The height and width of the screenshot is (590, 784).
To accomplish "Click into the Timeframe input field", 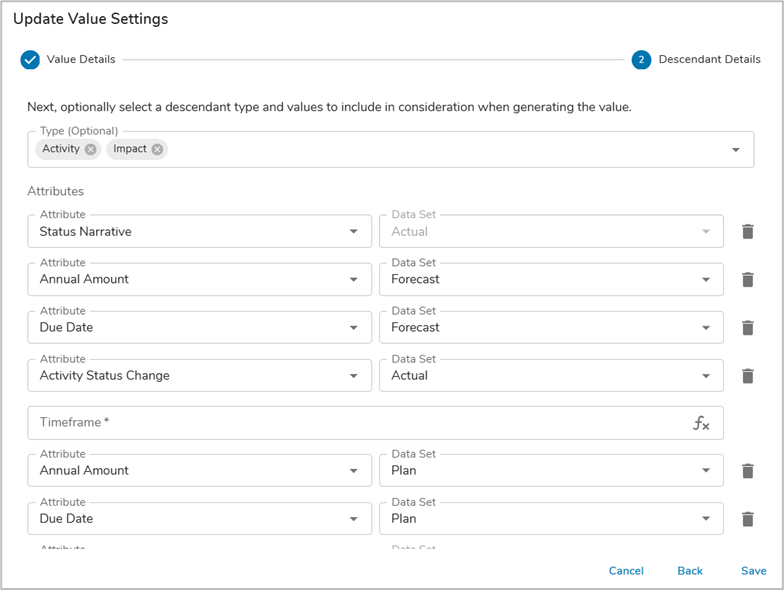I will point(350,423).
